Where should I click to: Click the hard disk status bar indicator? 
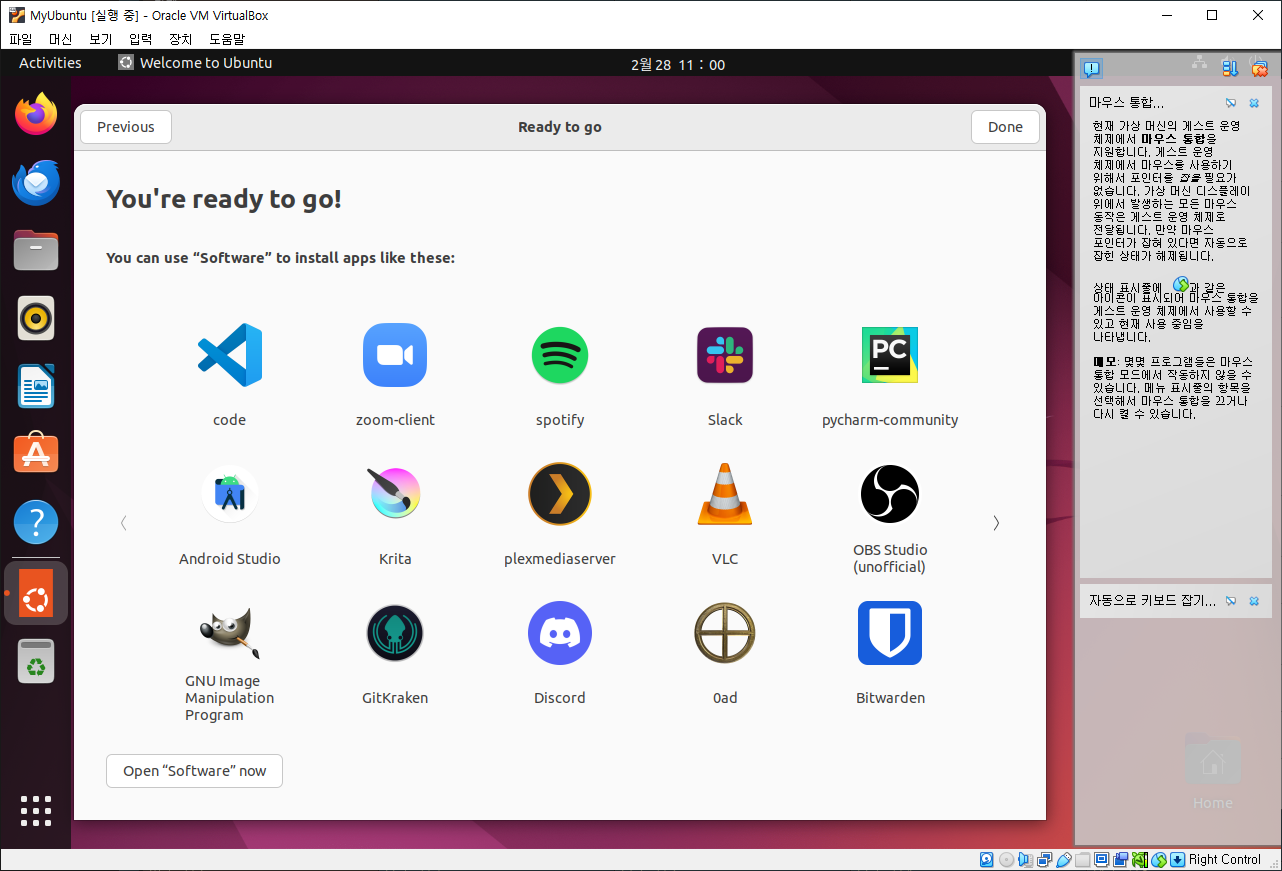[x=987, y=859]
